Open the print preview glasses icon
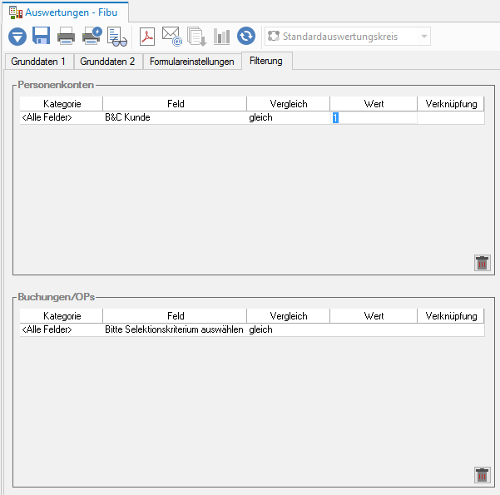500x495 pixels. pos(117,37)
